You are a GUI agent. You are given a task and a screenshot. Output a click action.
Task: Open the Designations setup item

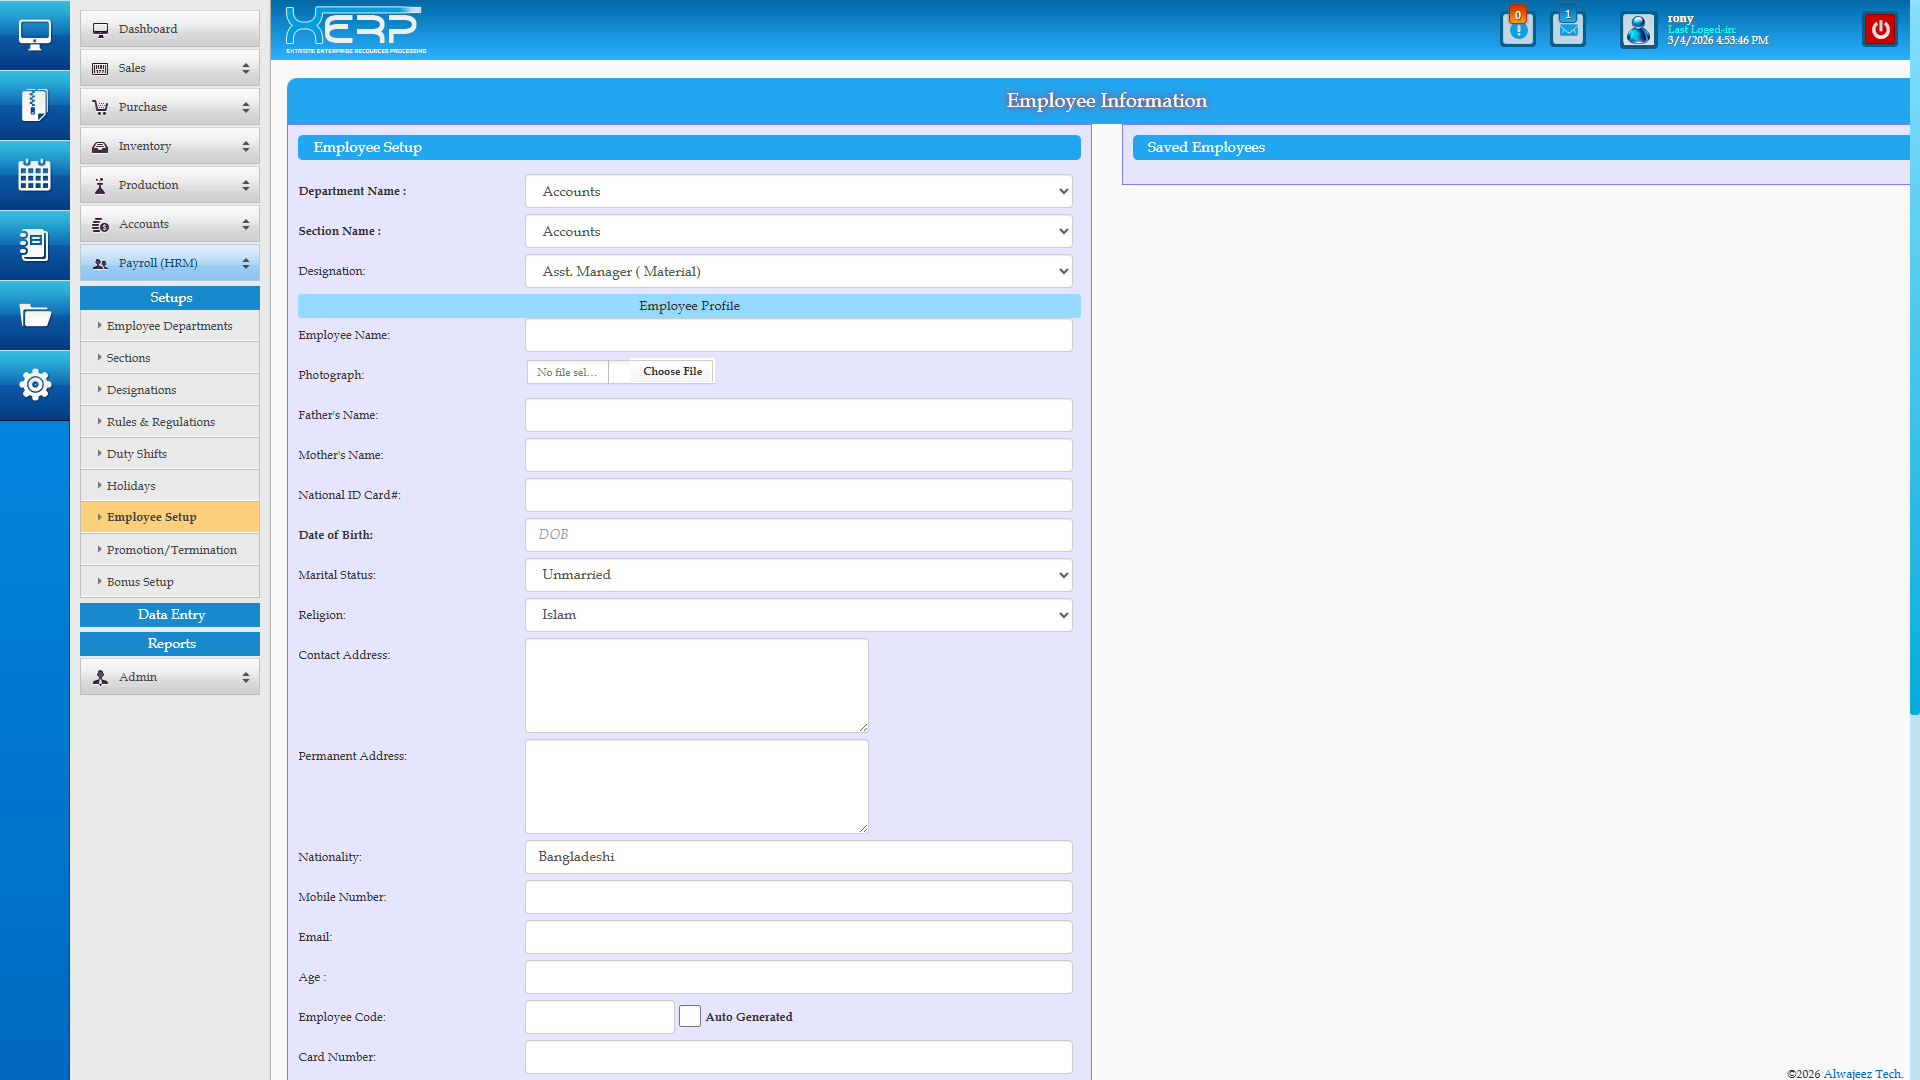(141, 390)
